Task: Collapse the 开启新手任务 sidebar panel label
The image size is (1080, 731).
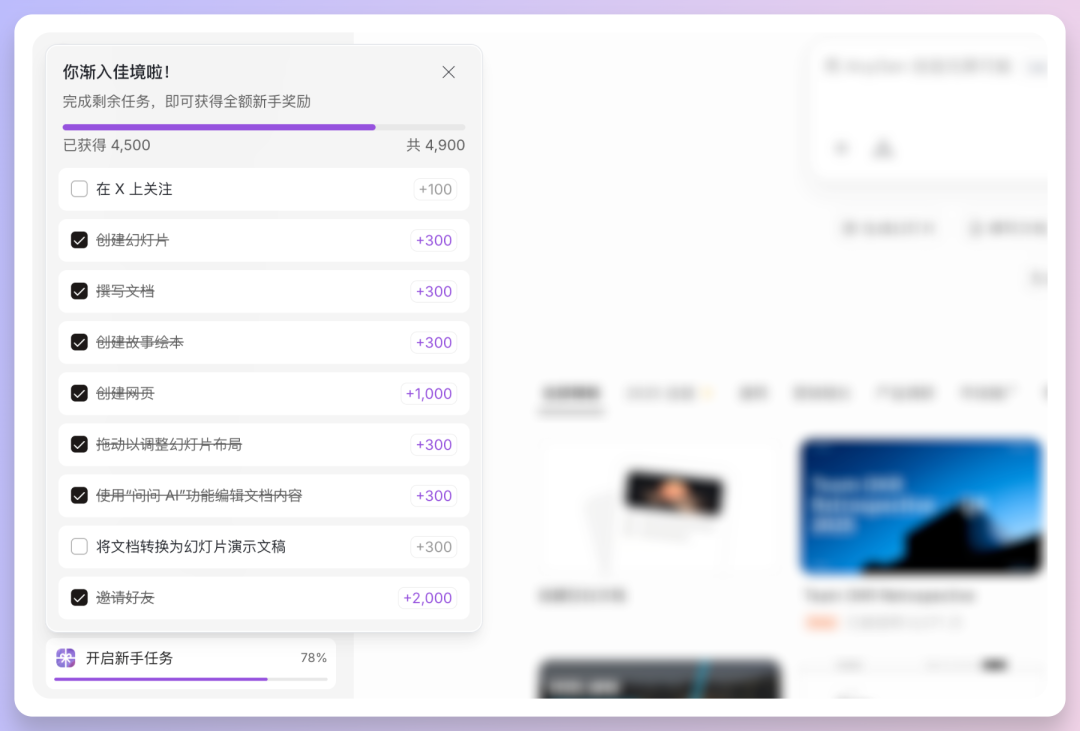Action: click(129, 658)
